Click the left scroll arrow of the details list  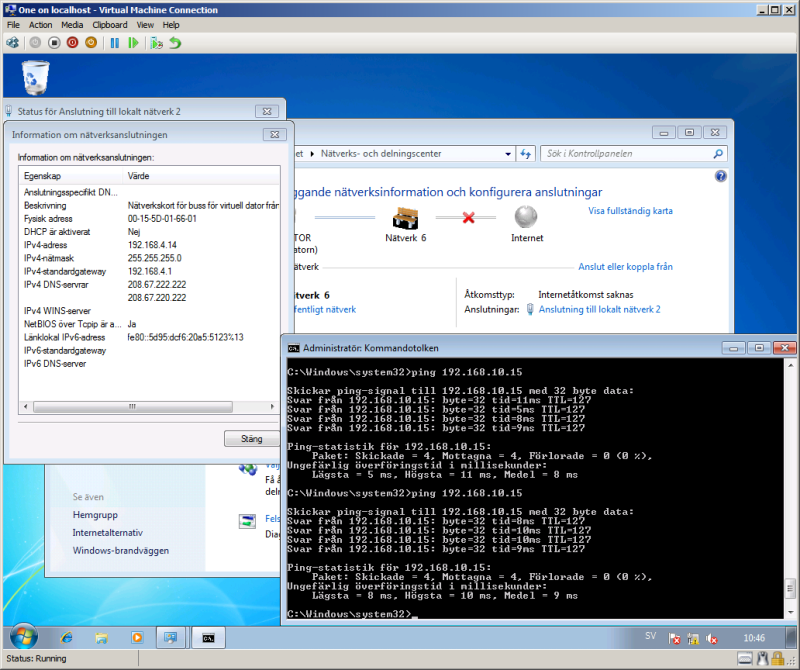(26, 407)
